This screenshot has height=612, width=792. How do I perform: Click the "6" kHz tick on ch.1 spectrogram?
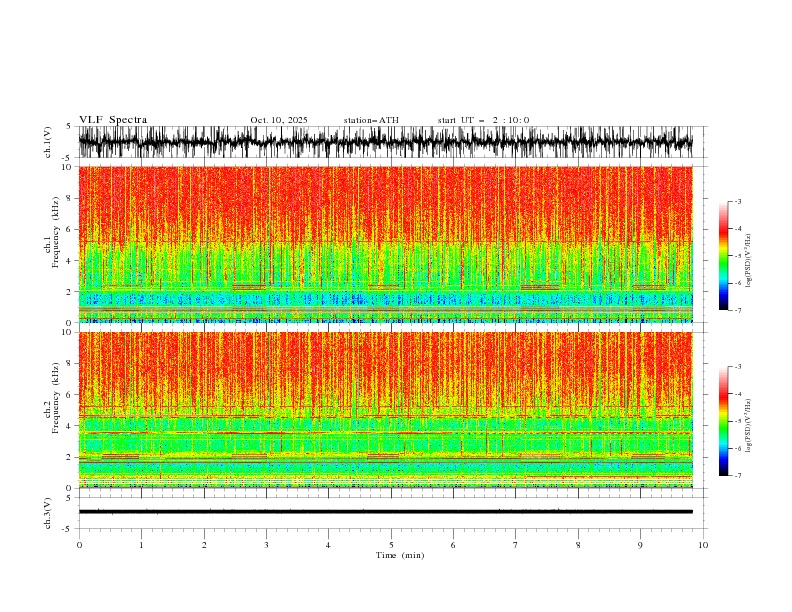[x=70, y=230]
